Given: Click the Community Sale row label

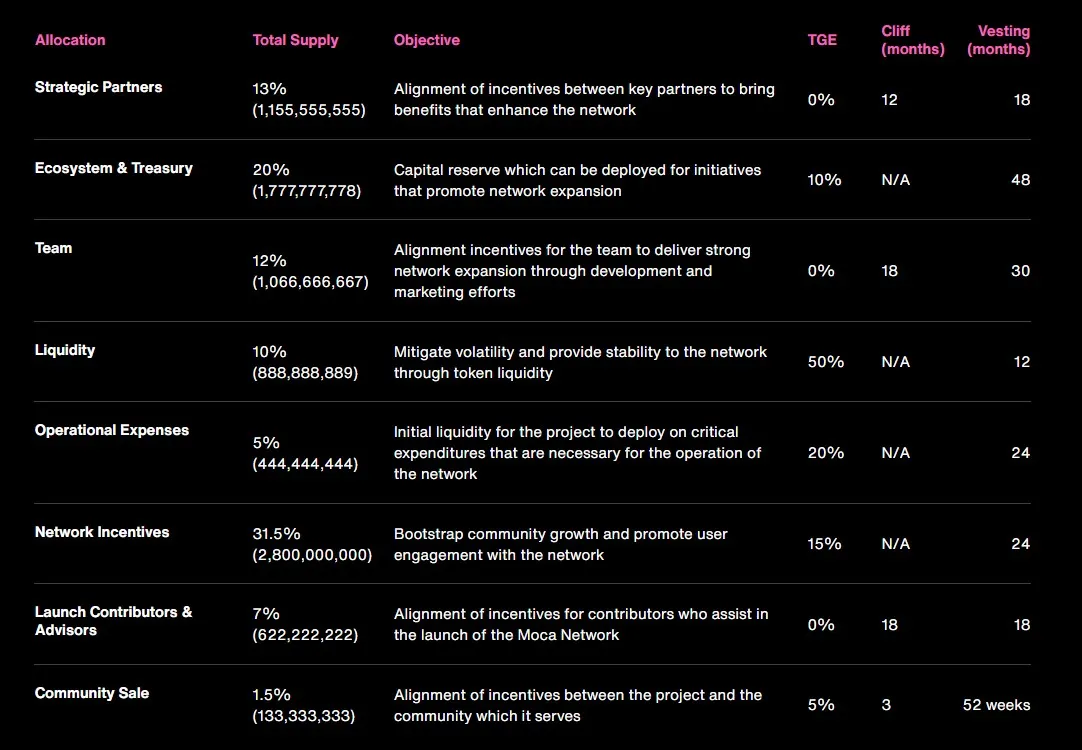Looking at the screenshot, I should click(x=92, y=693).
